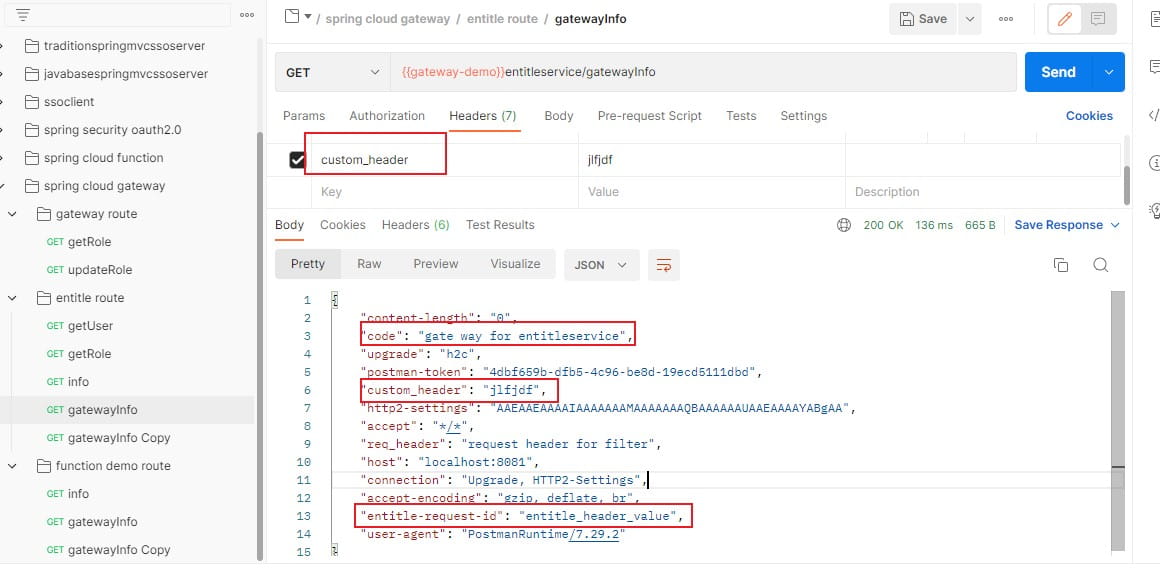
Task: Click the Send button
Action: (x=1057, y=72)
